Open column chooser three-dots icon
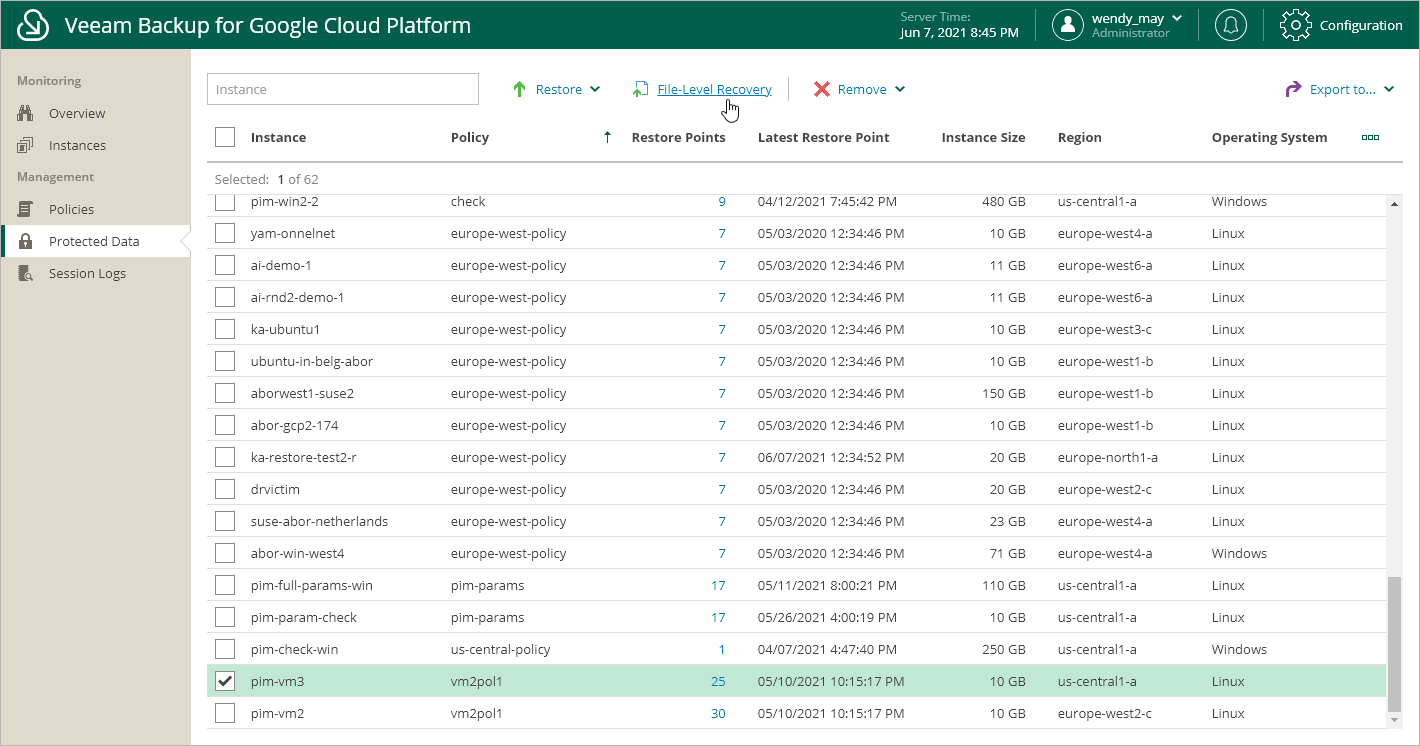 pyautogui.click(x=1370, y=137)
